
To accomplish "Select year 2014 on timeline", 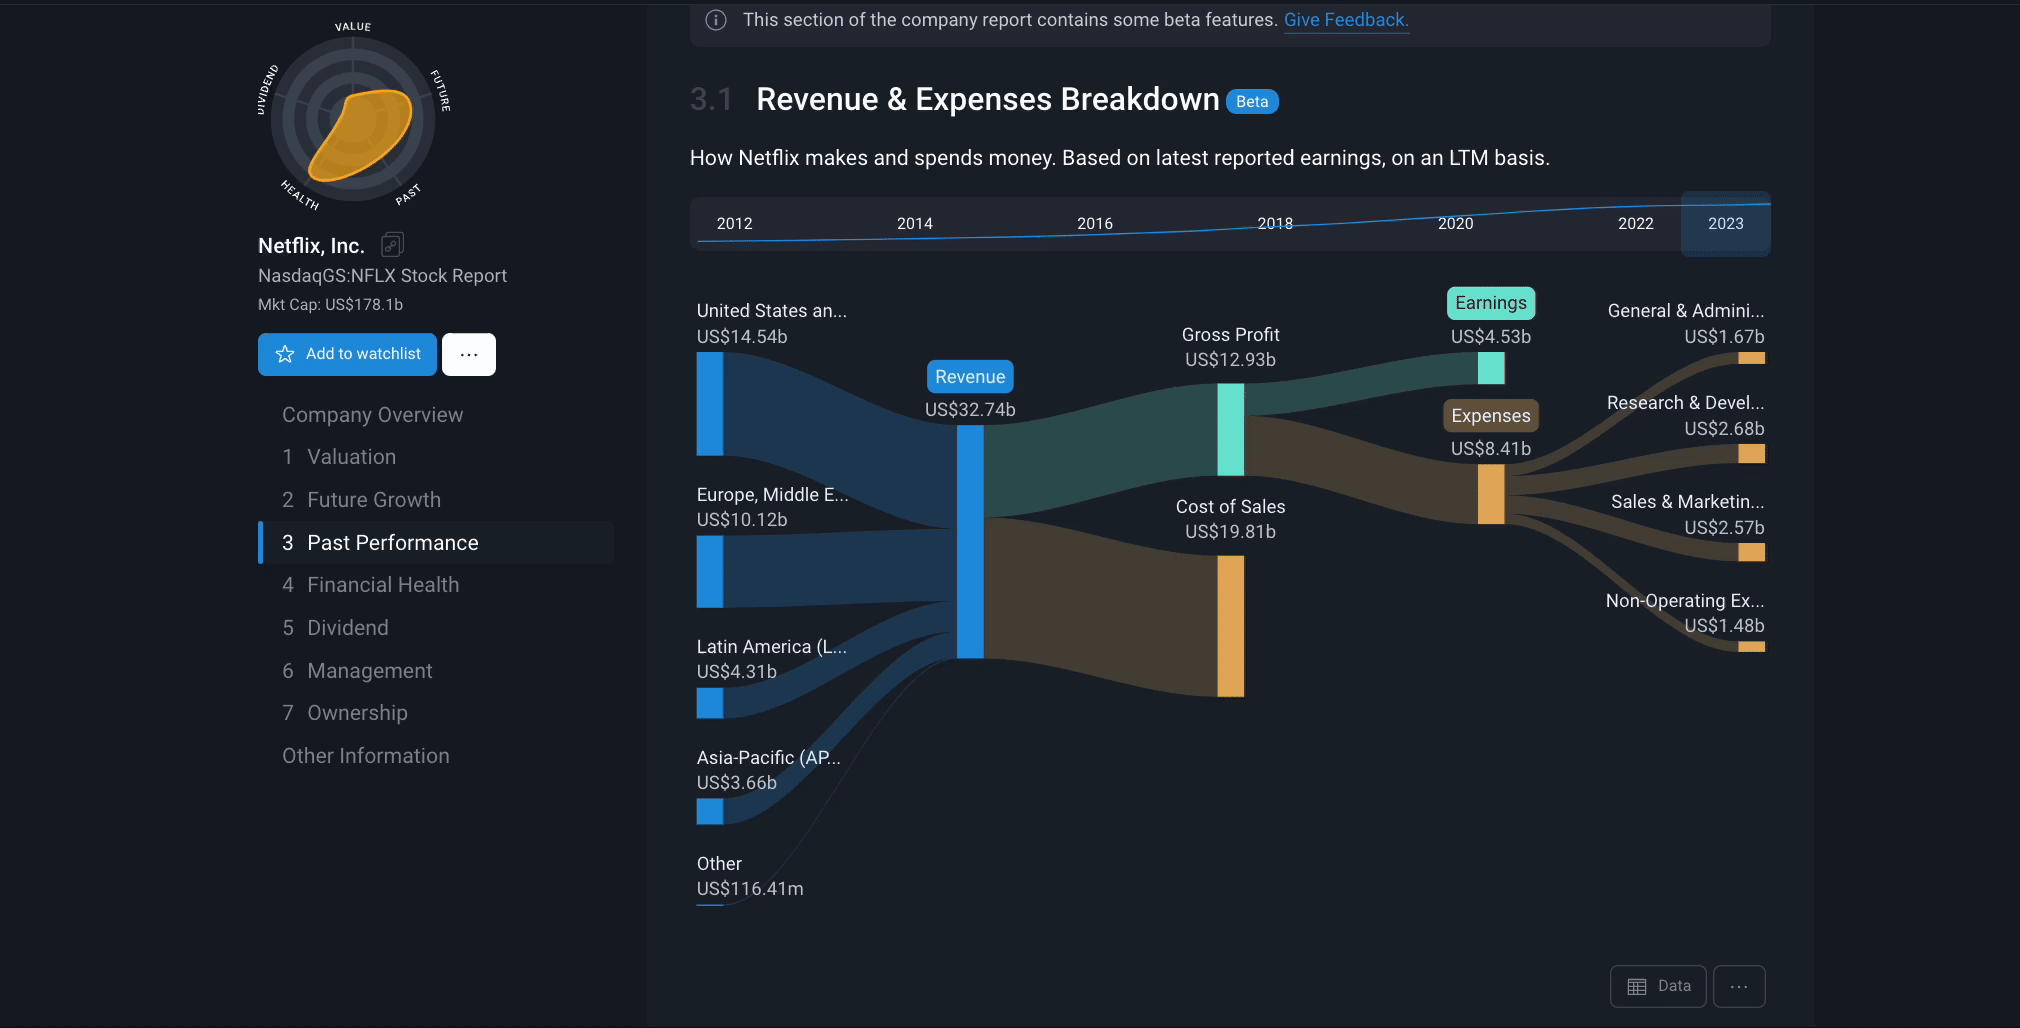I will [914, 224].
